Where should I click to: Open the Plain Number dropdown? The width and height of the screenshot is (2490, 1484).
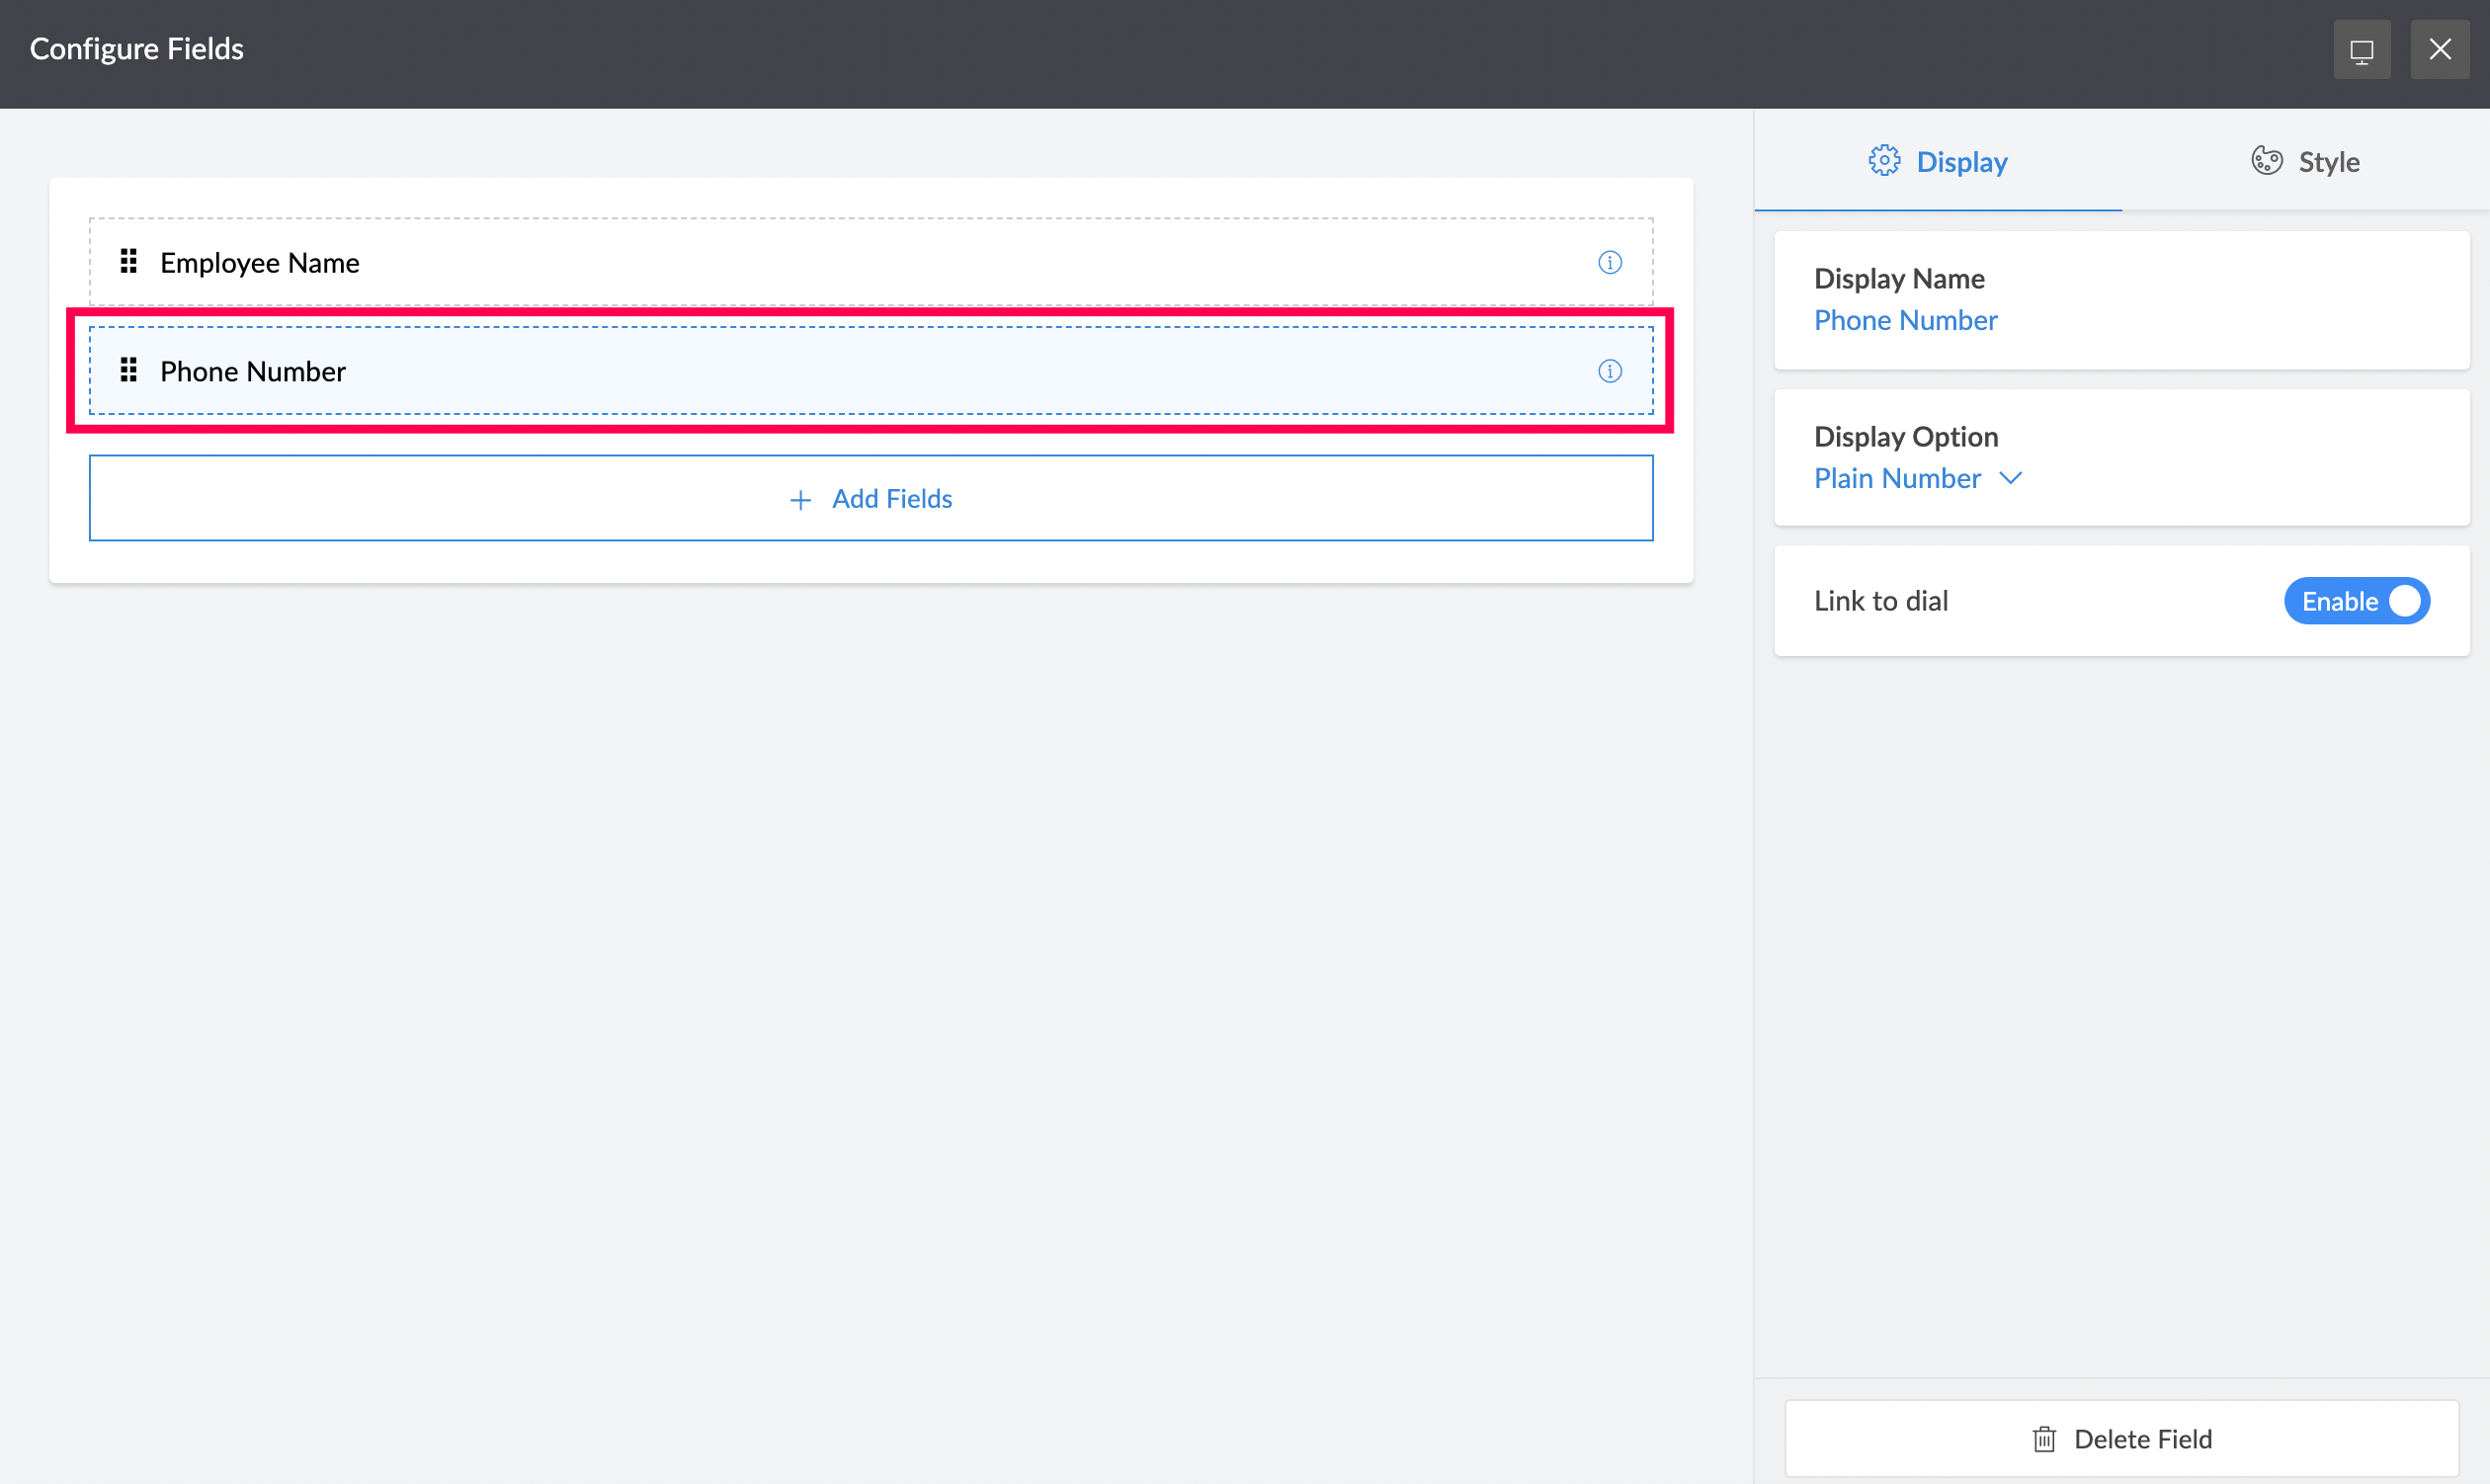pos(1897,478)
